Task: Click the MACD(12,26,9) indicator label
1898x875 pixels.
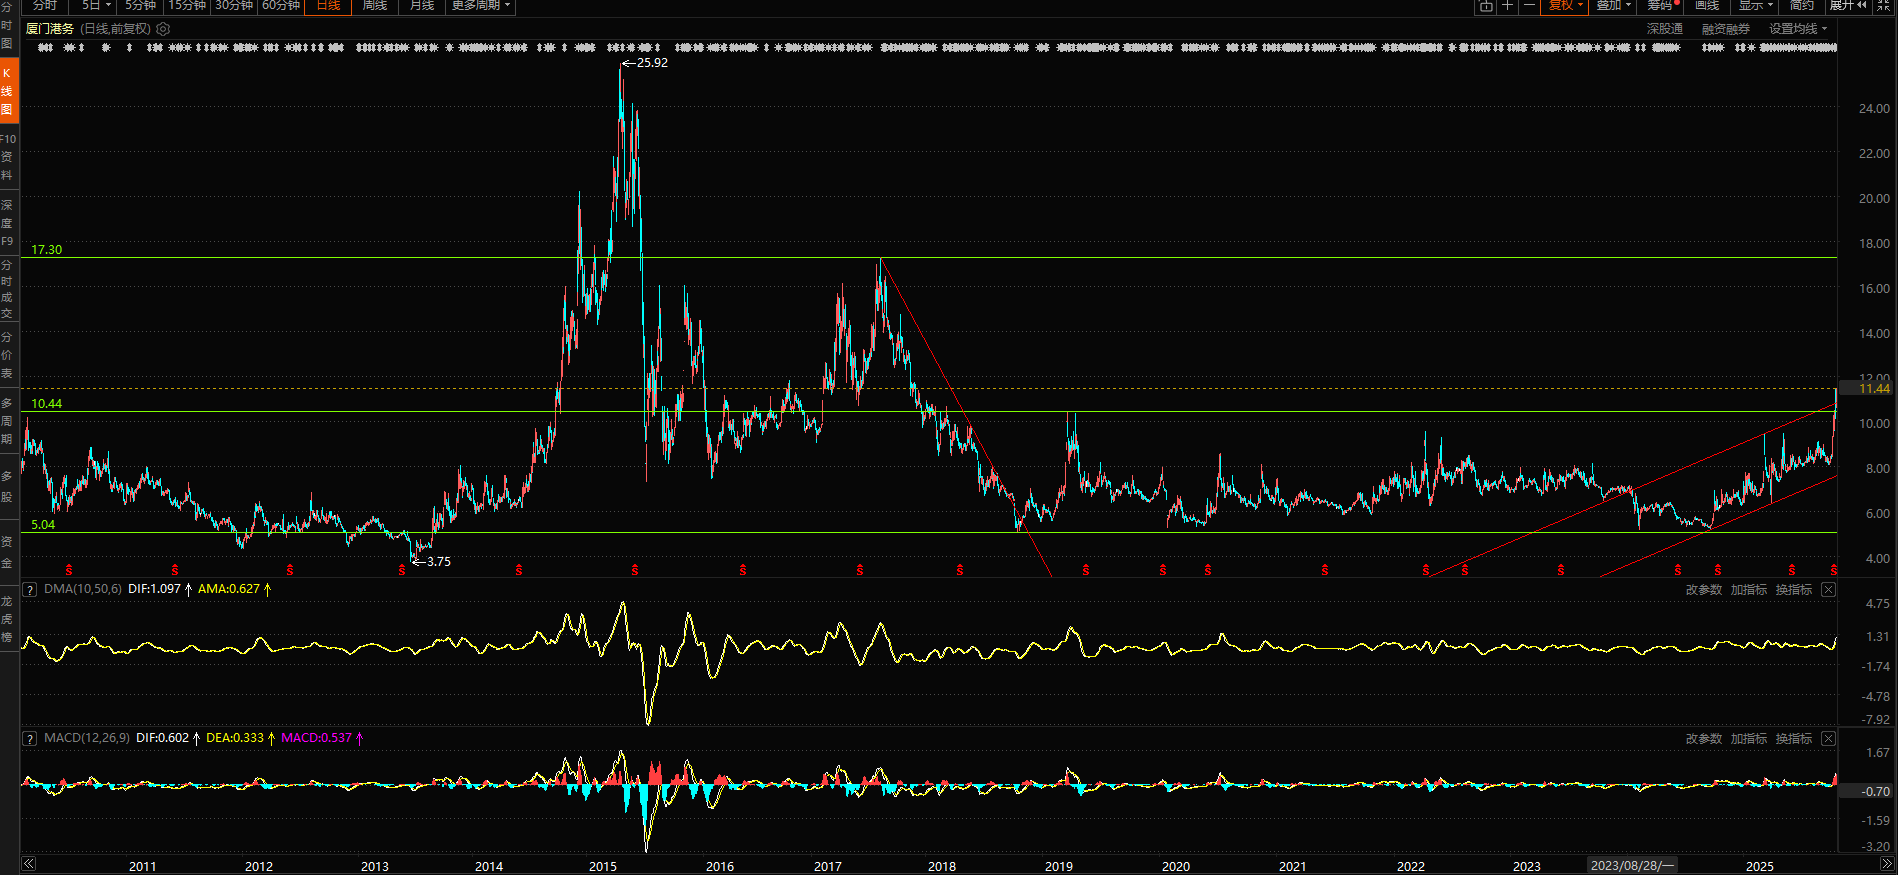Action: pos(87,738)
